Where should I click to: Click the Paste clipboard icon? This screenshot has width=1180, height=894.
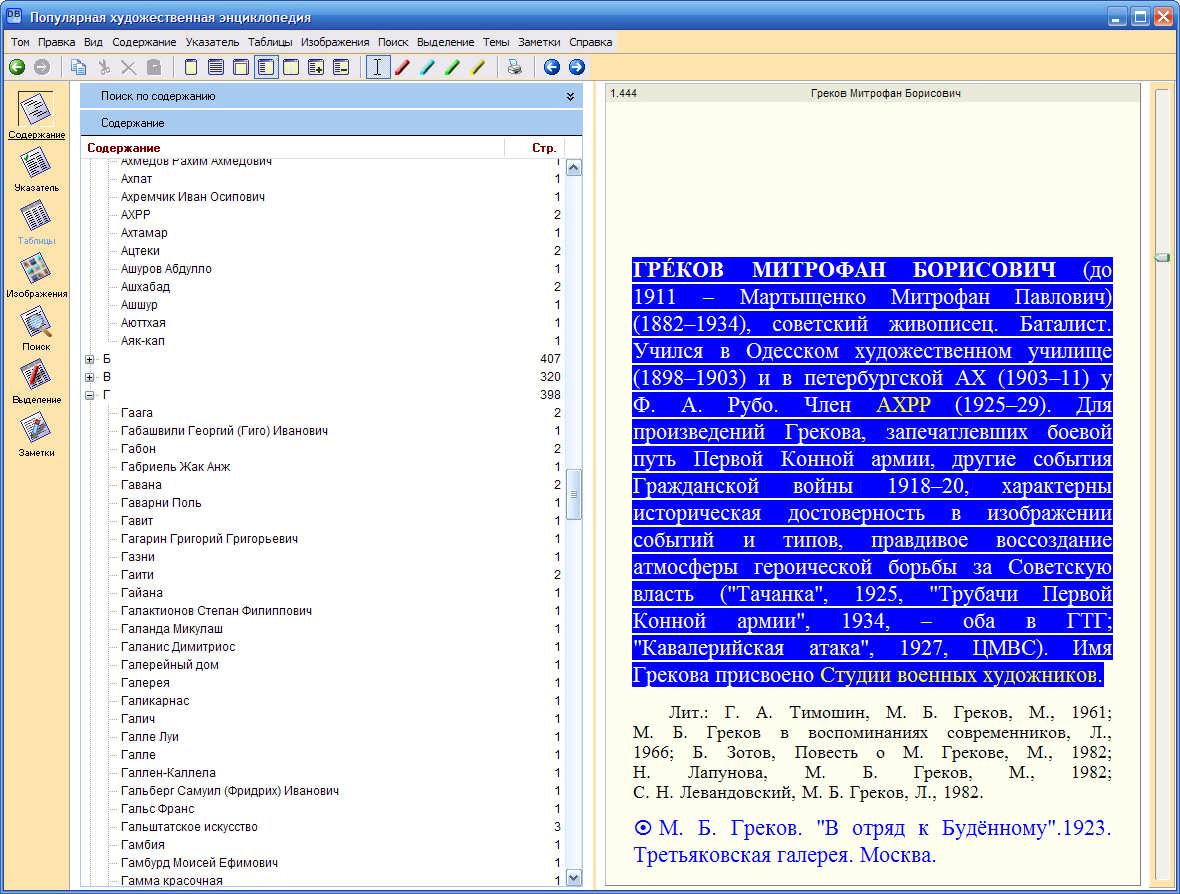pos(154,67)
